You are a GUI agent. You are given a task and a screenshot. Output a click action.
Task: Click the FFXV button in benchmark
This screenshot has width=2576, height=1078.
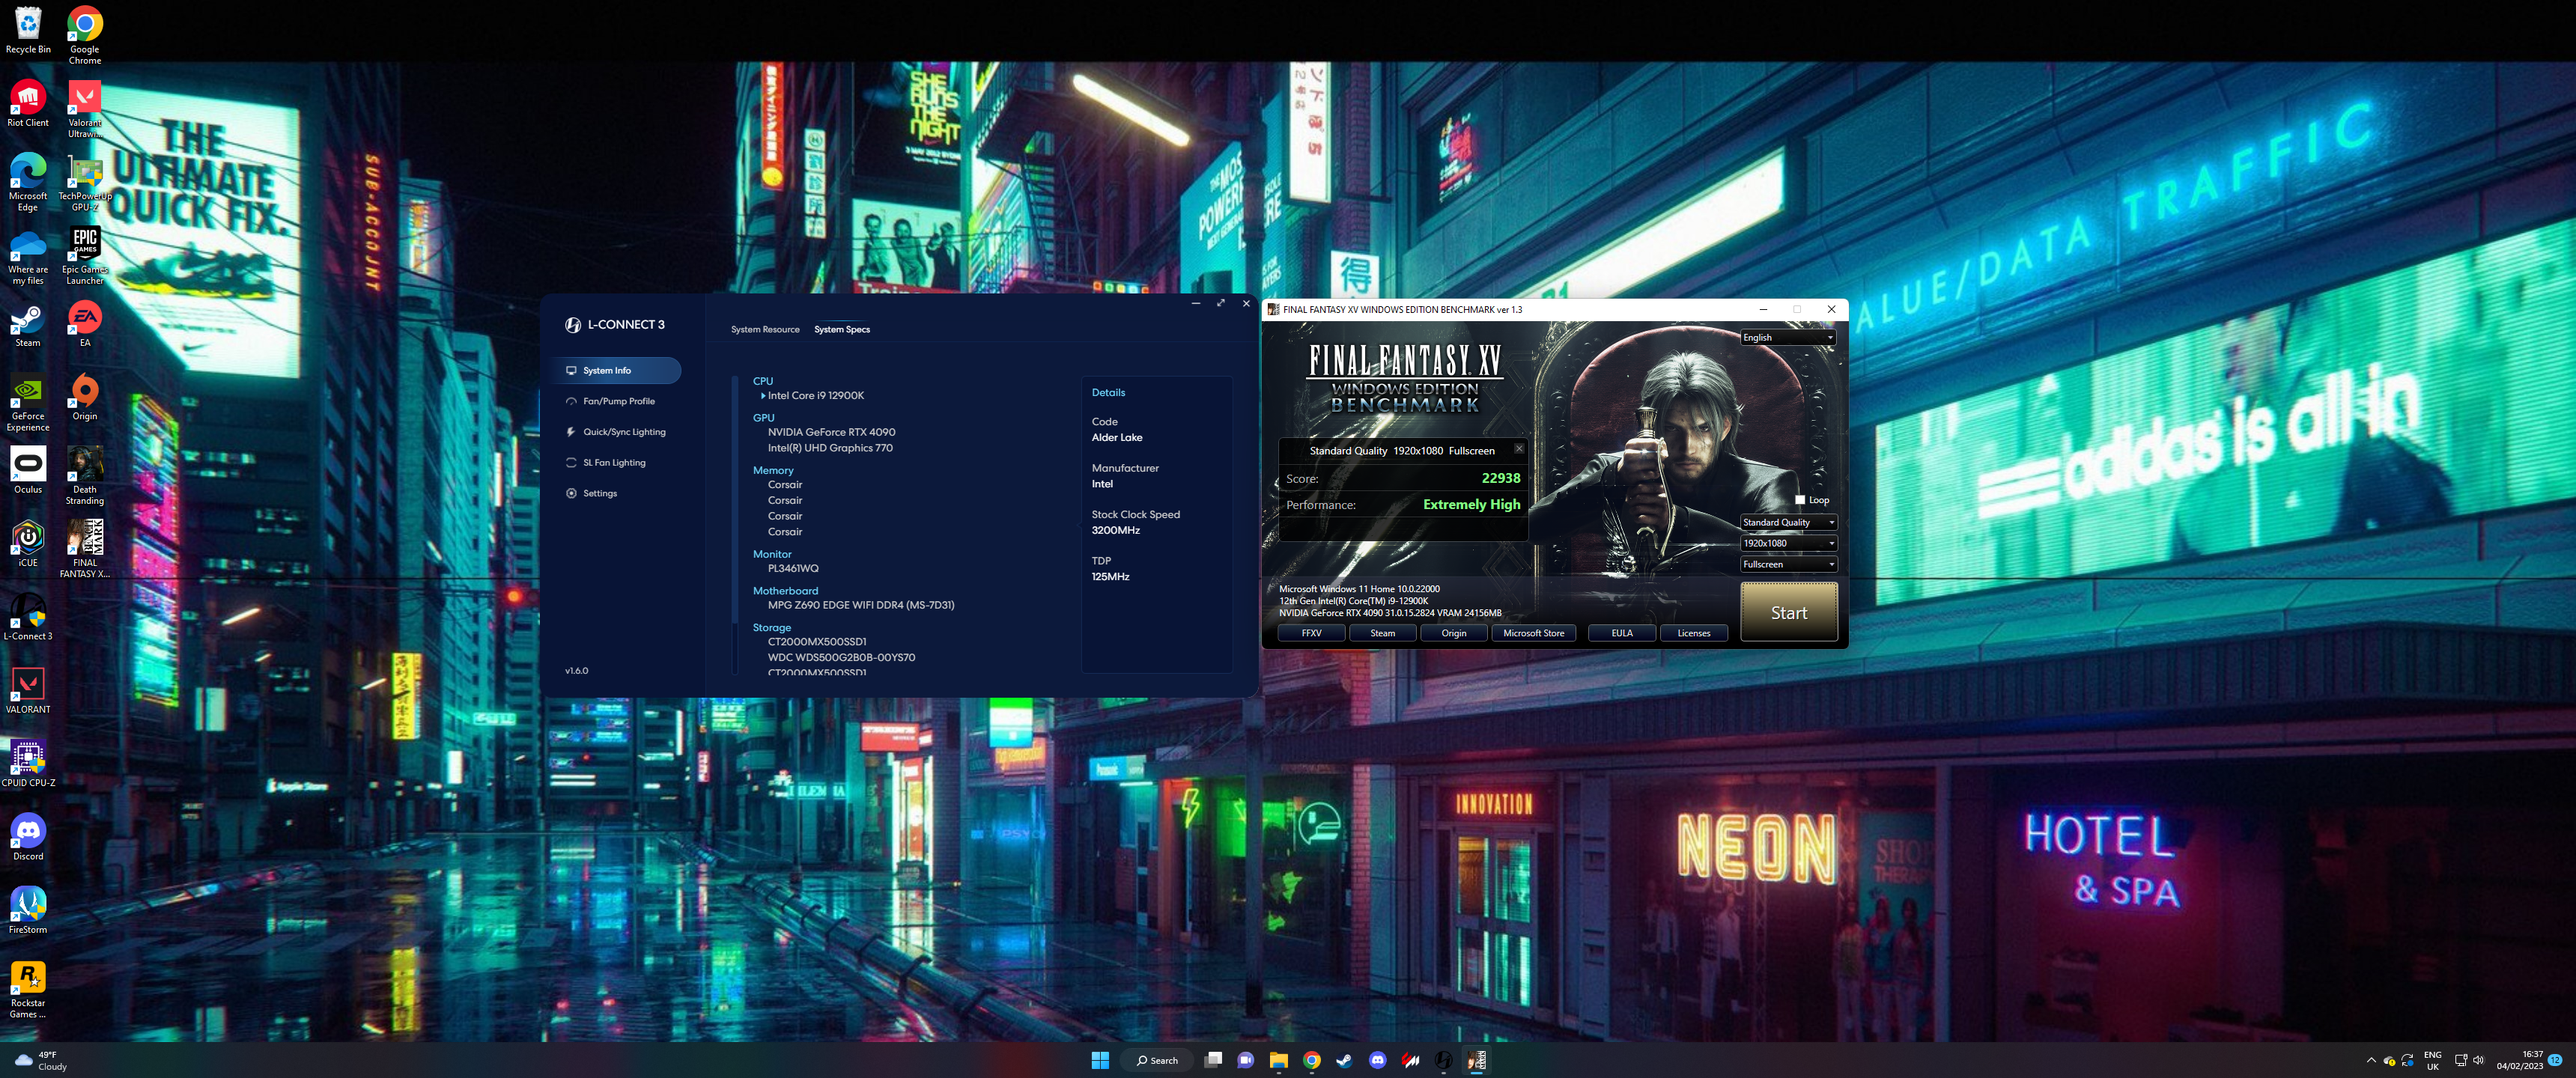point(1311,633)
